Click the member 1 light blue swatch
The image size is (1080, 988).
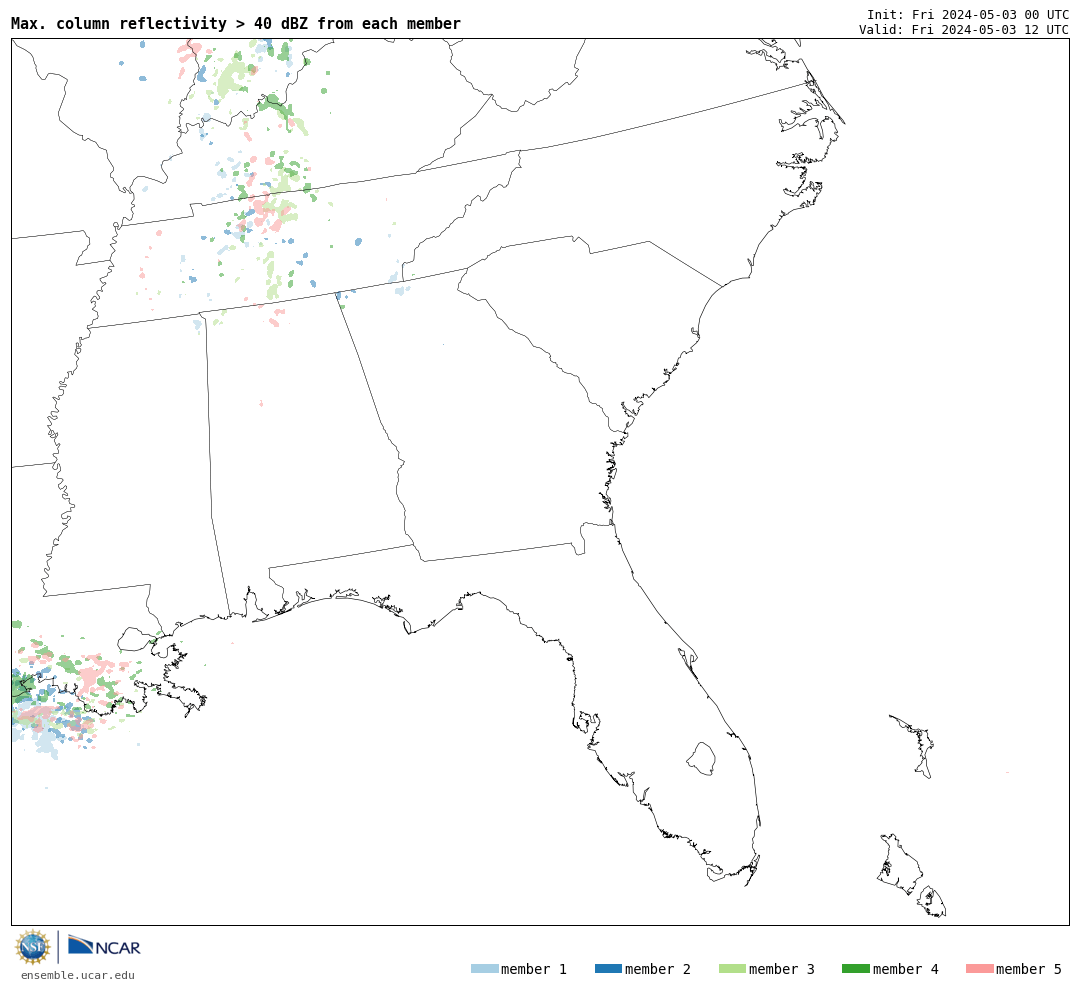coord(485,969)
